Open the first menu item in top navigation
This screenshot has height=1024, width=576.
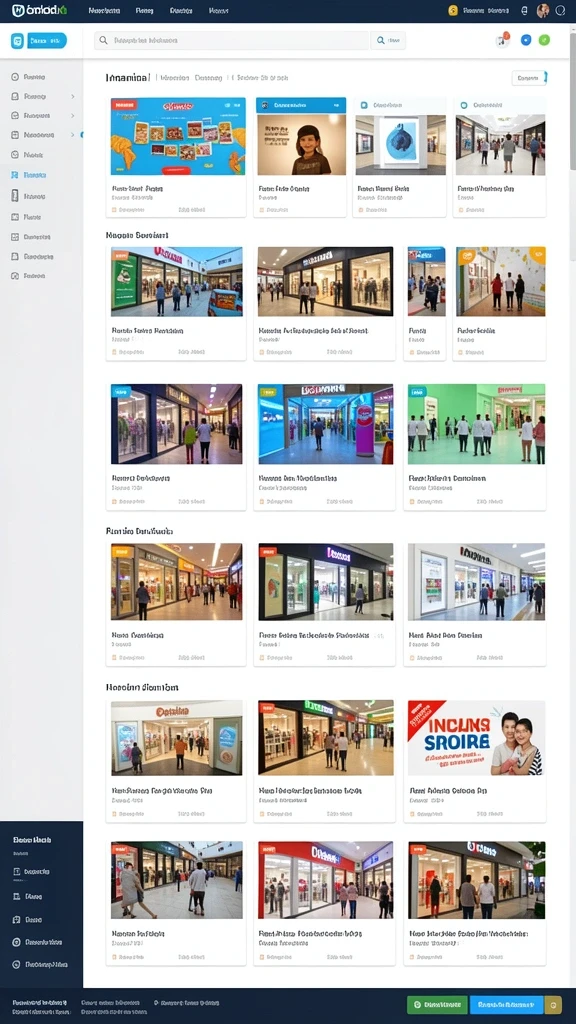point(104,10)
